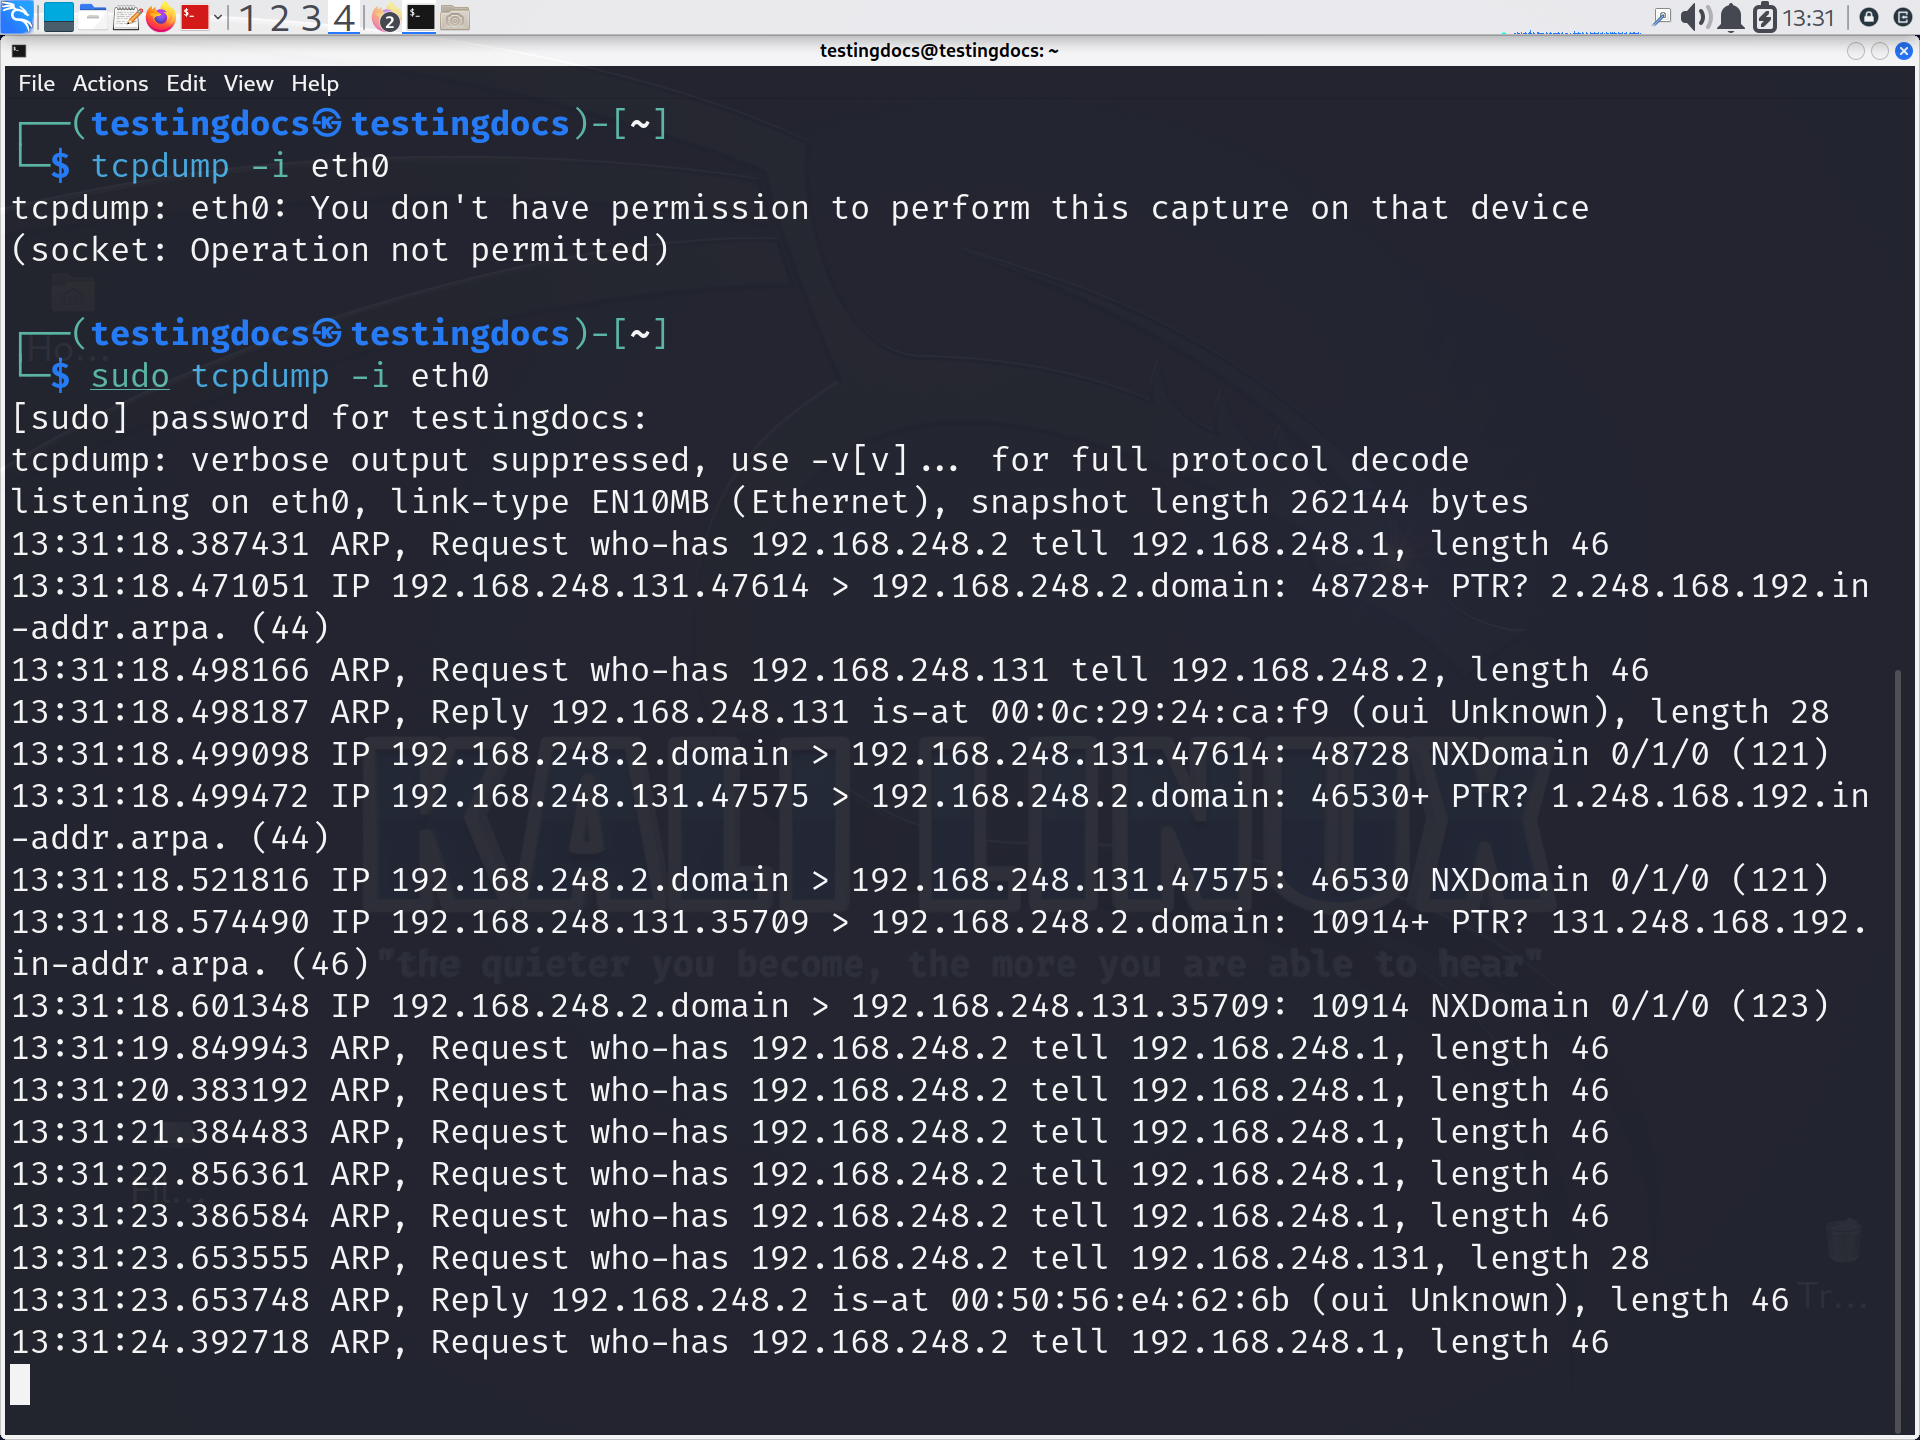Open the Actions menu

click(x=110, y=83)
